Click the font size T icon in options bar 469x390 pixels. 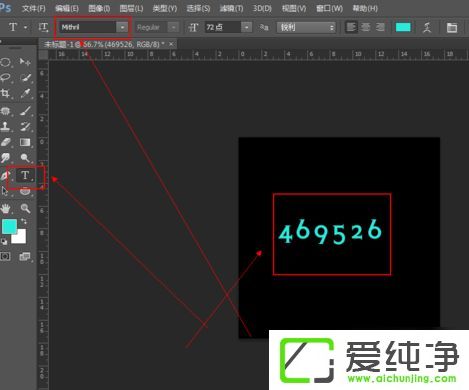(x=194, y=27)
